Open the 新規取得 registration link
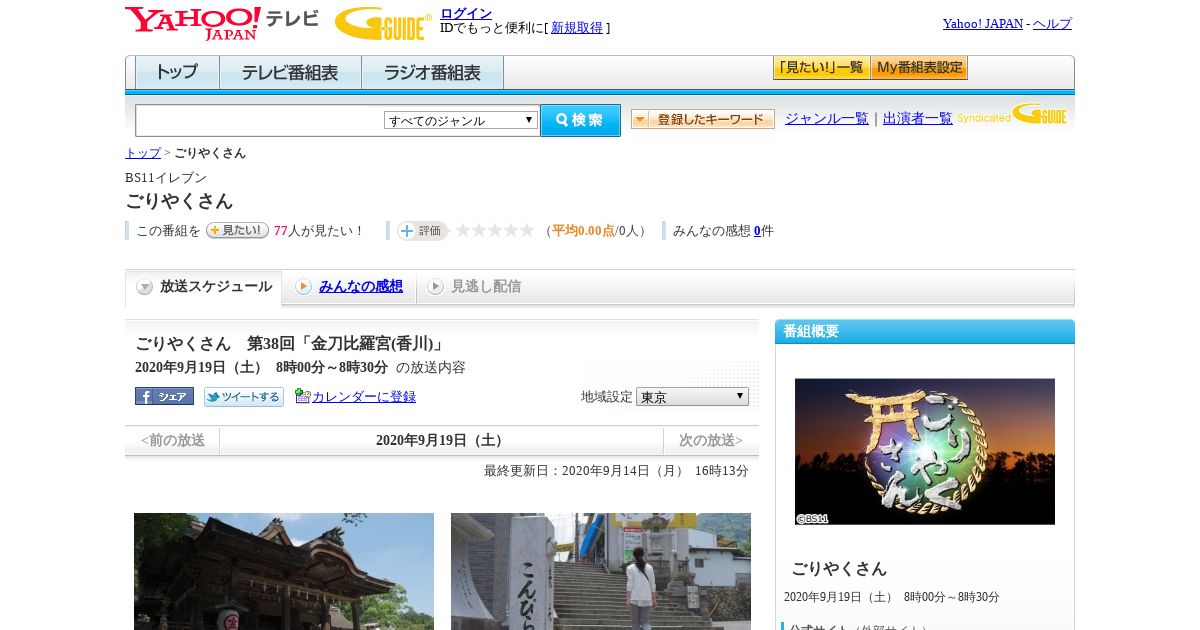The image size is (1200, 630). (x=577, y=28)
